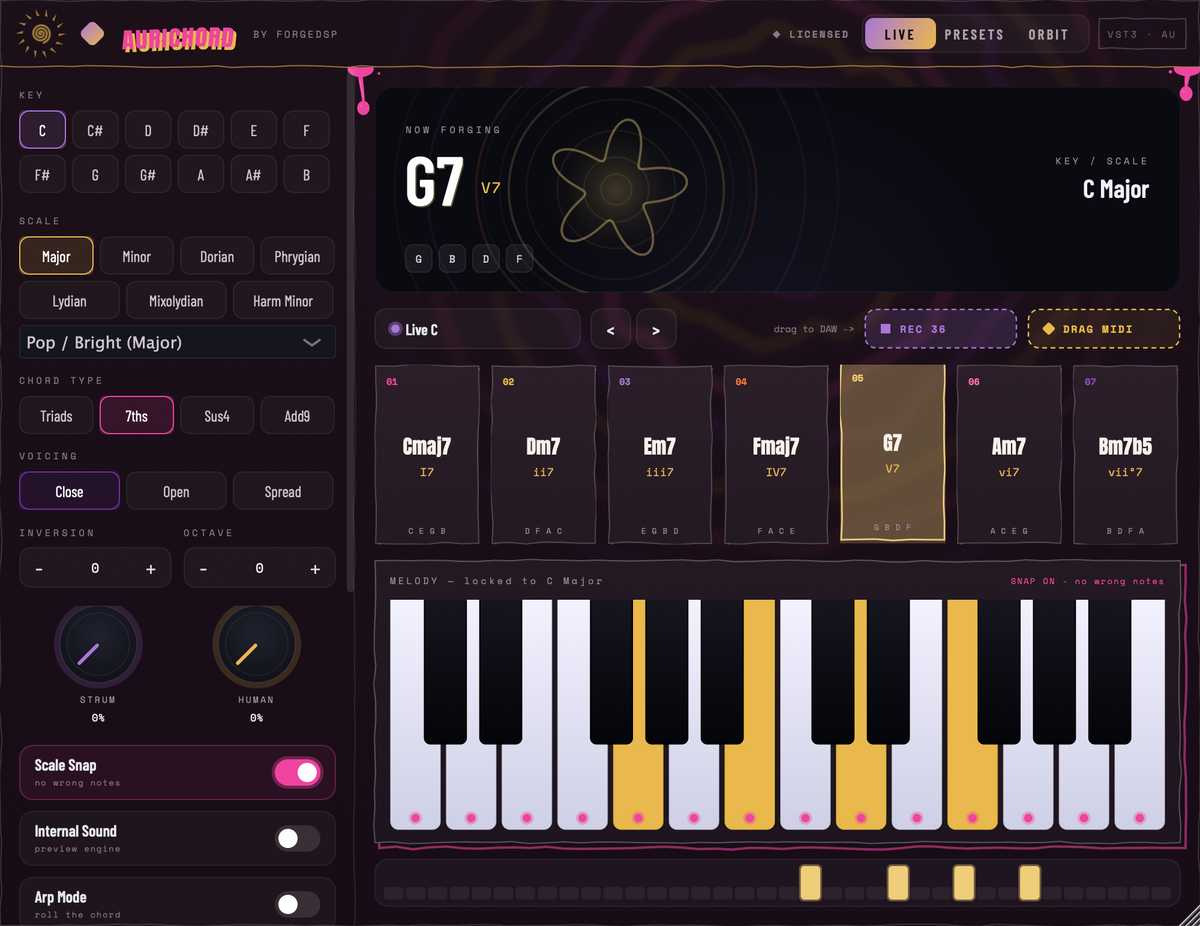Select the Minor scale
Viewport: 1200px width, 926px height.
coord(136,256)
